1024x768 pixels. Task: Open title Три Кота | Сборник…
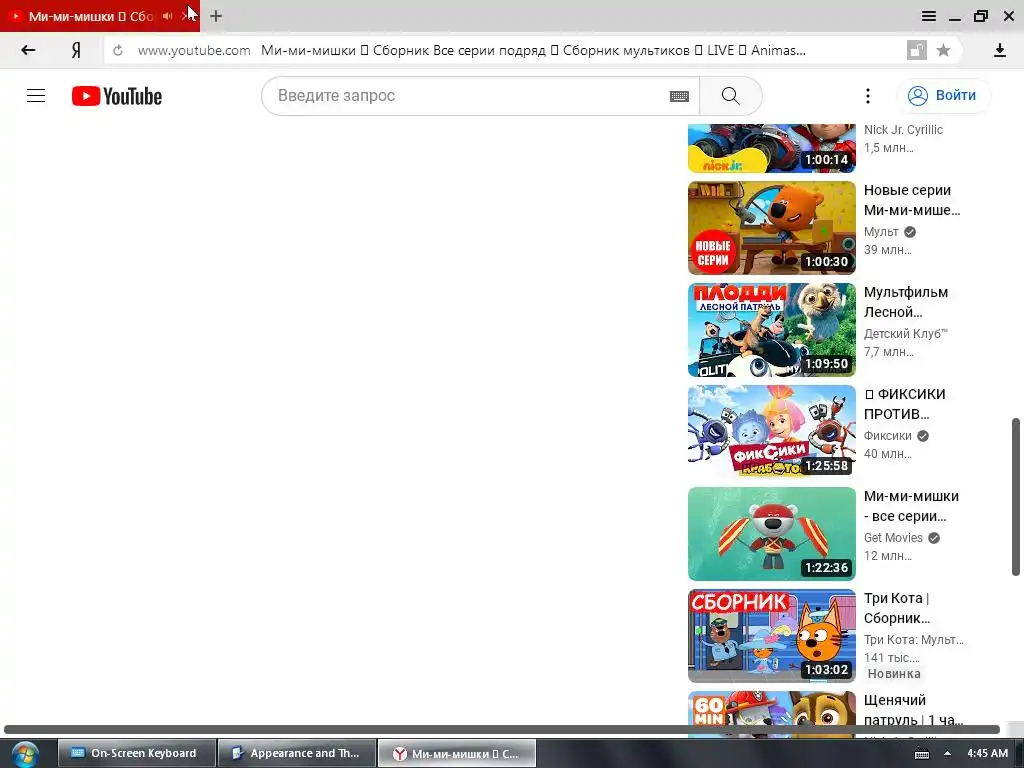897,607
